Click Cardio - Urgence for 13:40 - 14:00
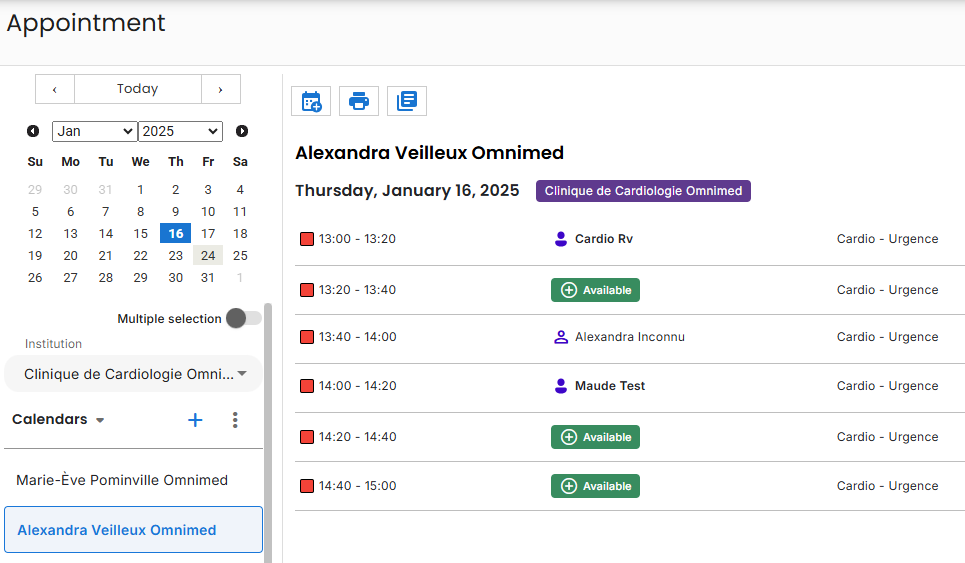Viewport: 965px width, 563px height. [x=887, y=337]
